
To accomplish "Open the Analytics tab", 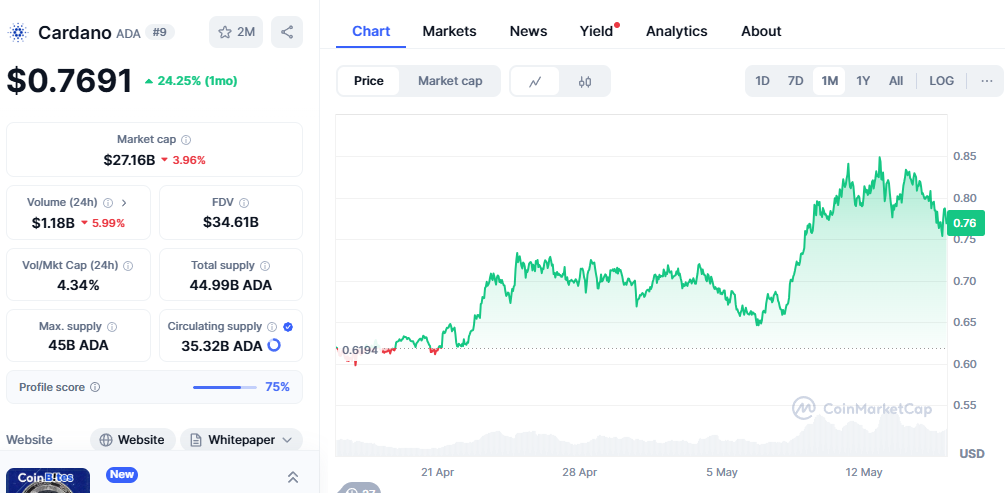I will coord(676,31).
